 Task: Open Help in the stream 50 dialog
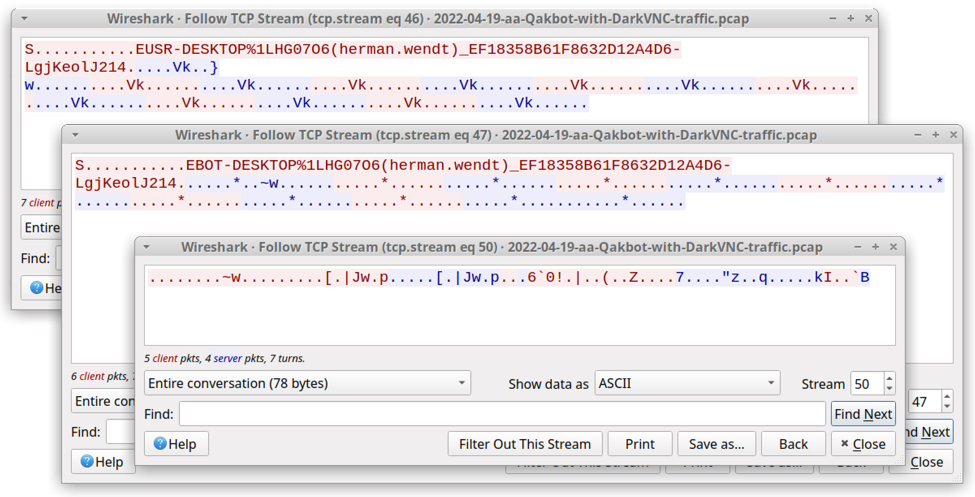coord(176,444)
